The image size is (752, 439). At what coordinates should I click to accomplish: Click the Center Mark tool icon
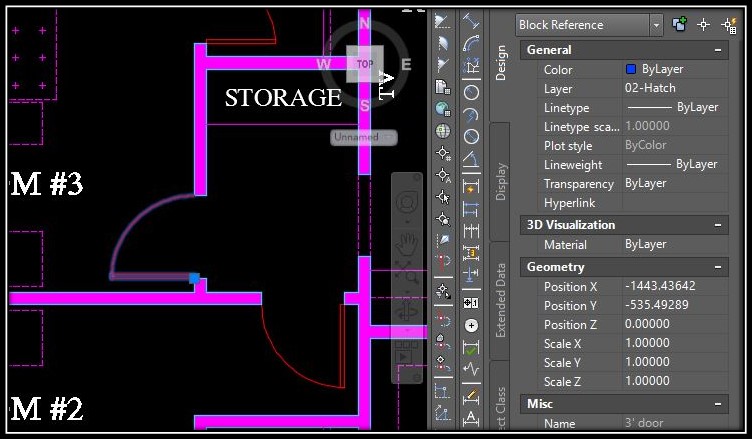pos(471,326)
